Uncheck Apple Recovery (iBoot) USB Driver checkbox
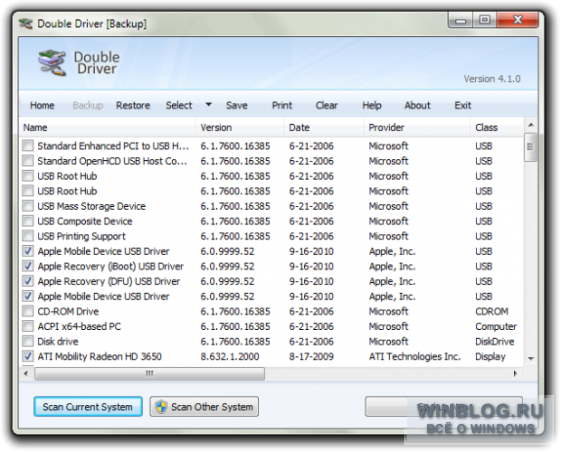Screen dimensions: 561x452 28,266
